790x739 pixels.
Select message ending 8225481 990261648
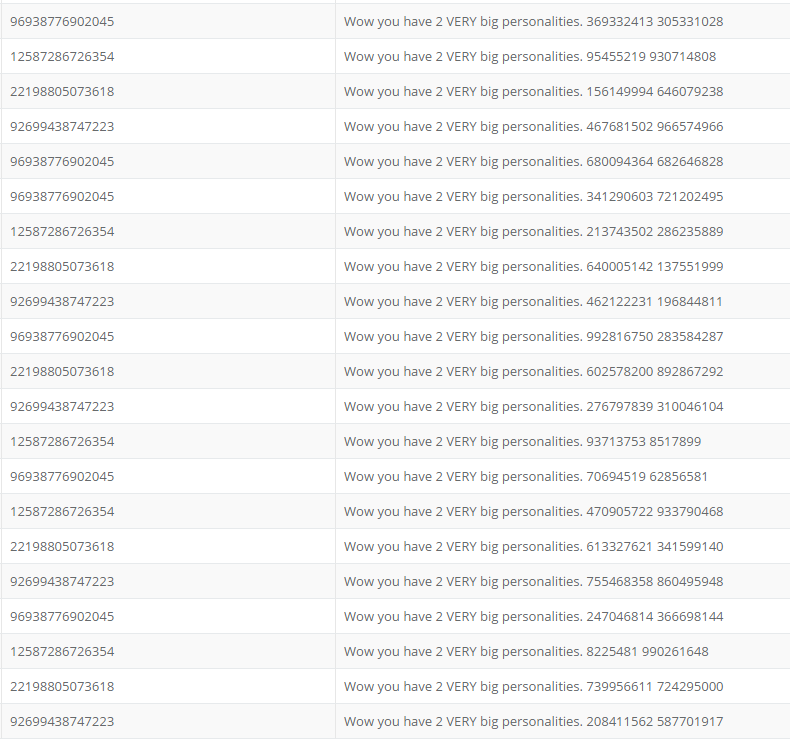pos(526,652)
